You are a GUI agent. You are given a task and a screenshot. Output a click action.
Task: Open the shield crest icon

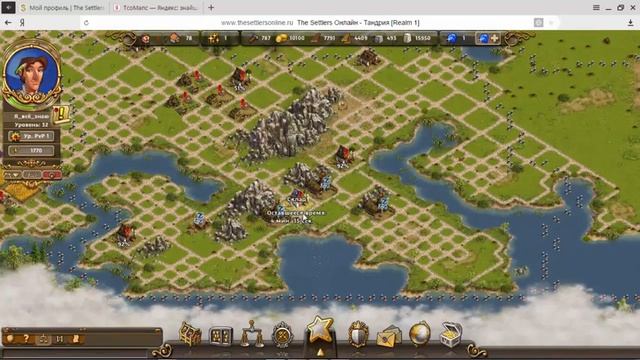(358, 334)
